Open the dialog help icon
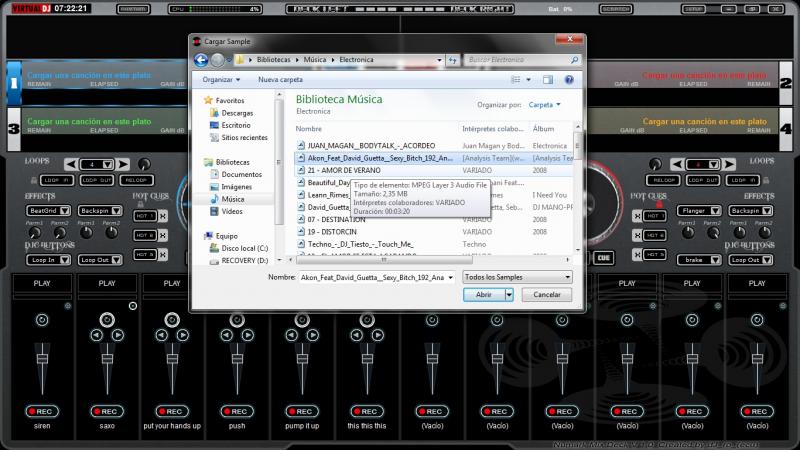The image size is (800, 450). tap(569, 80)
